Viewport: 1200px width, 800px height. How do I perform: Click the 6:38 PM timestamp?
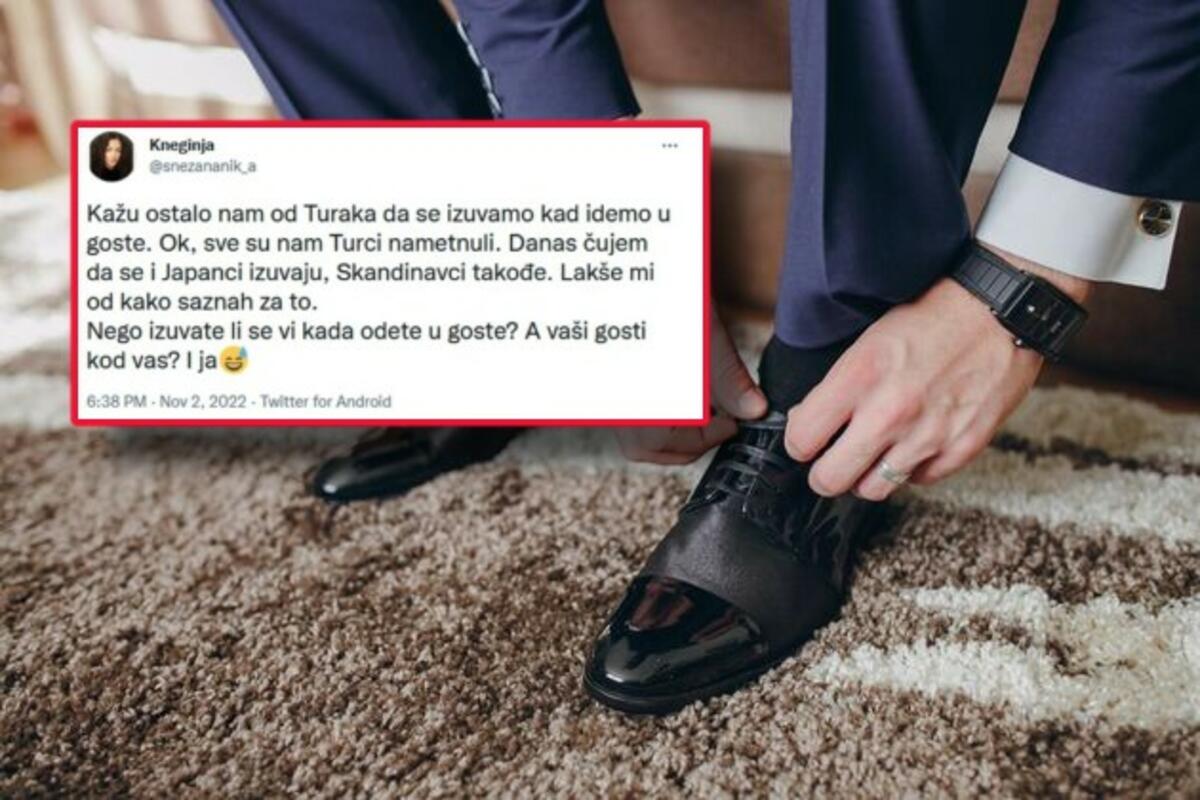(116, 402)
